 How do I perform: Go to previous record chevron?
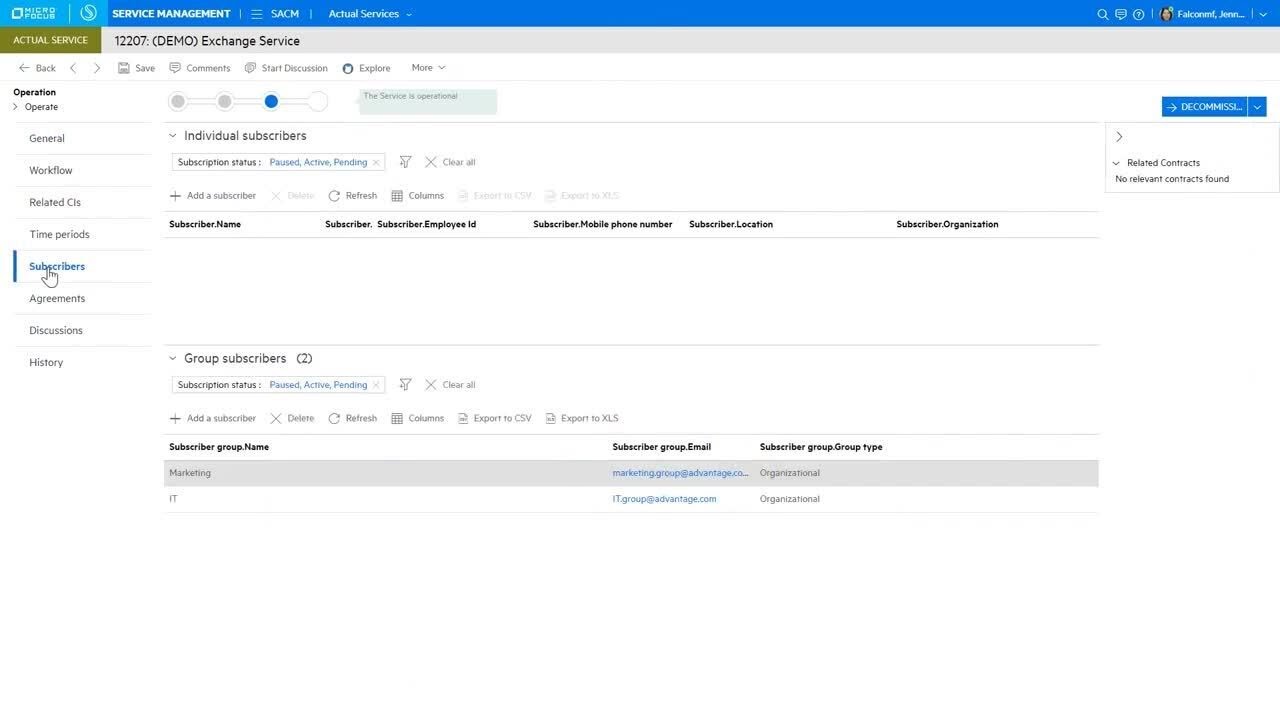(x=73, y=68)
